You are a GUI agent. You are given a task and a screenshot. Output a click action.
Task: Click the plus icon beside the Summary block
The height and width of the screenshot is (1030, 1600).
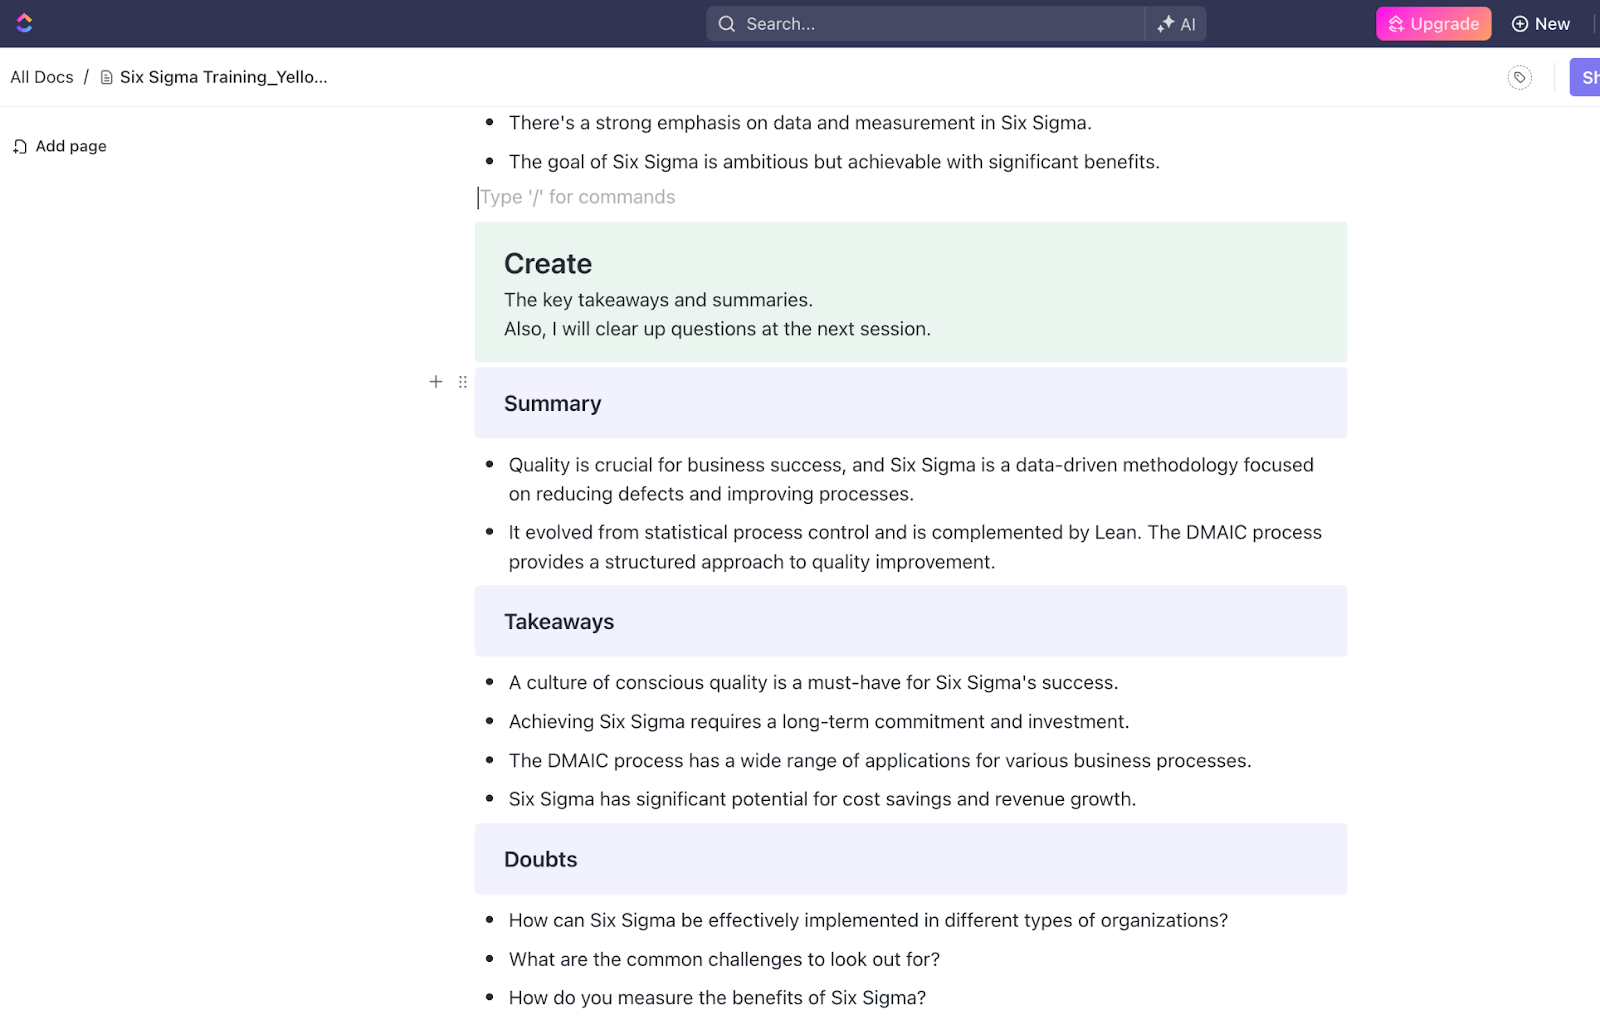click(436, 382)
